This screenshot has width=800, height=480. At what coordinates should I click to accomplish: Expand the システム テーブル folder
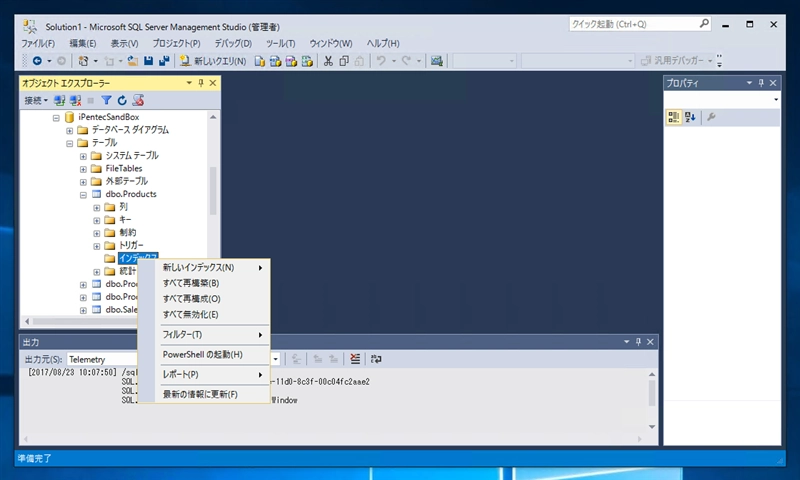pyautogui.click(x=83, y=156)
